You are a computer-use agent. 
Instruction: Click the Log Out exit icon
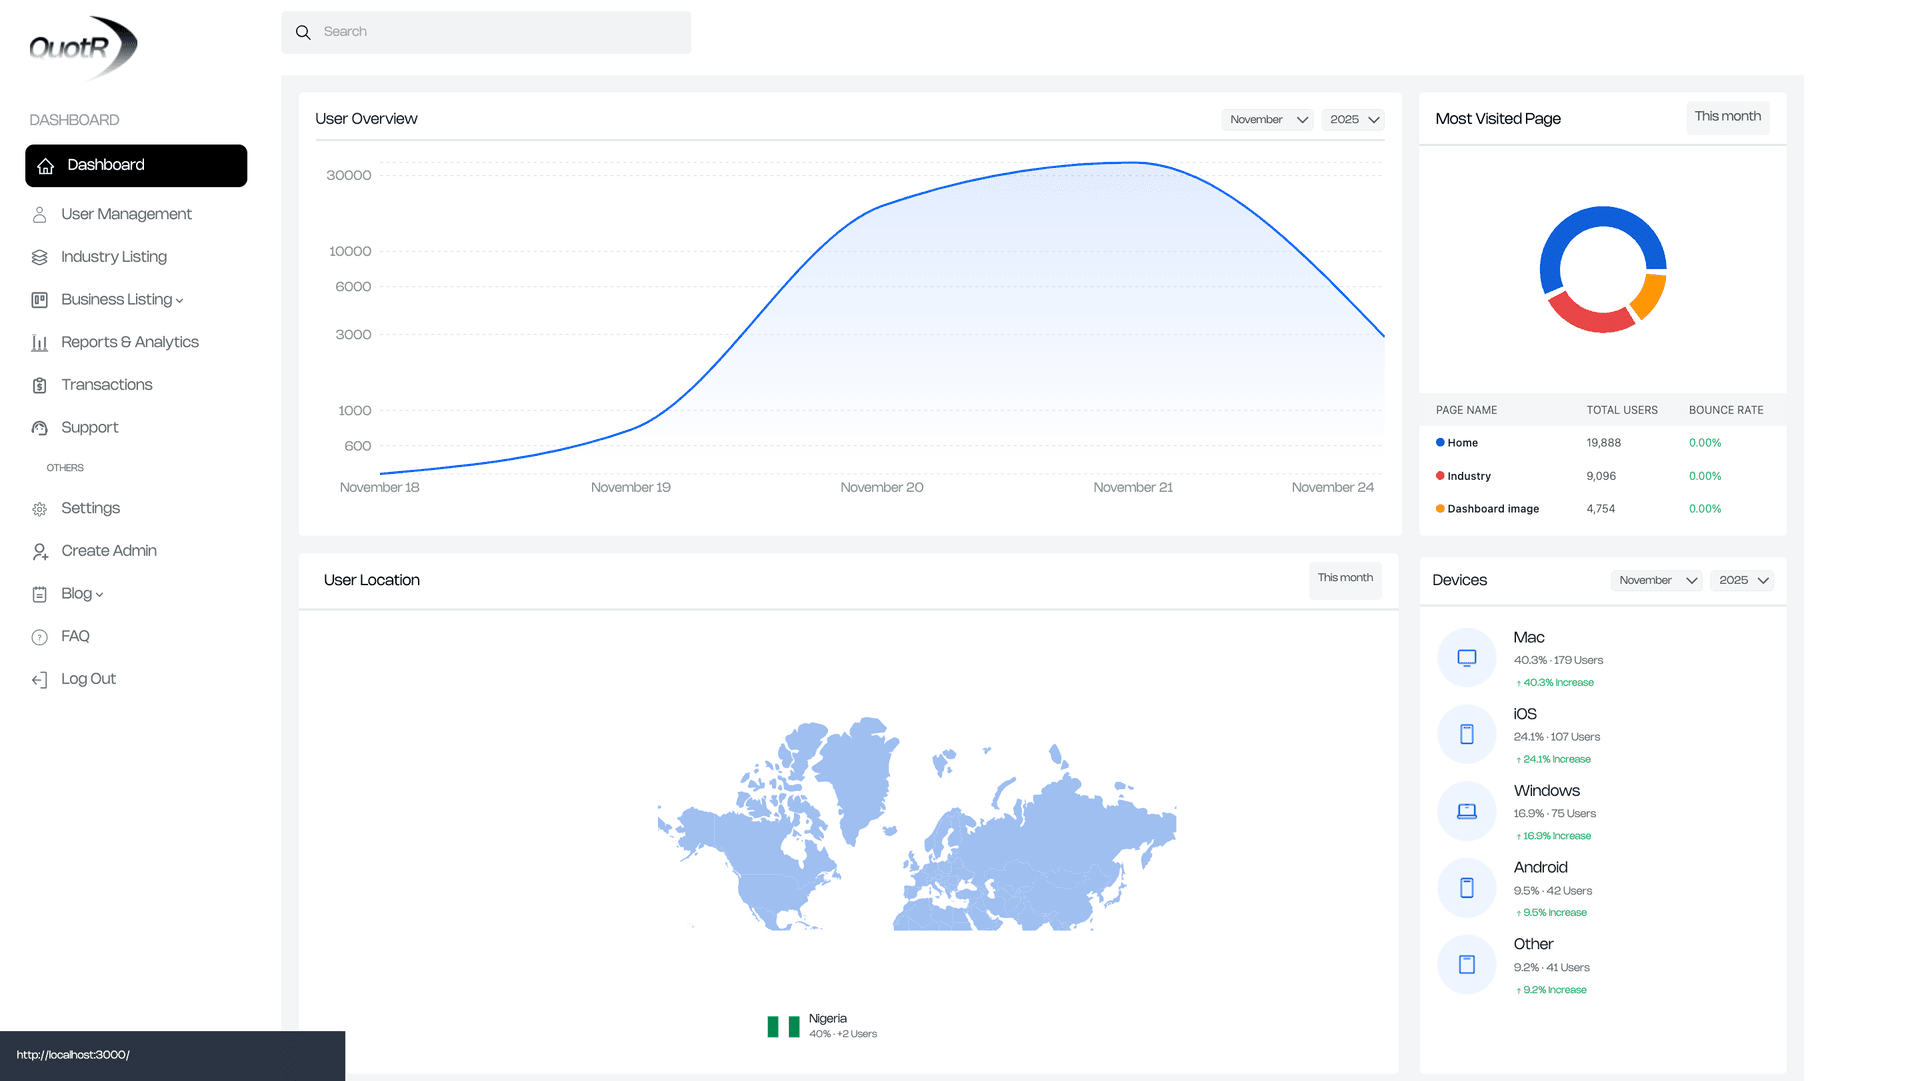(39, 679)
